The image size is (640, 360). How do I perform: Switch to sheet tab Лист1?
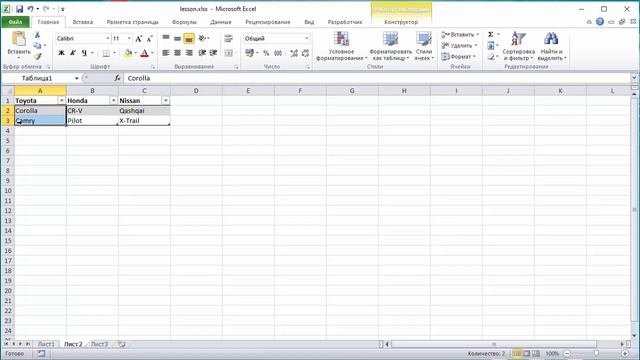tap(46, 344)
